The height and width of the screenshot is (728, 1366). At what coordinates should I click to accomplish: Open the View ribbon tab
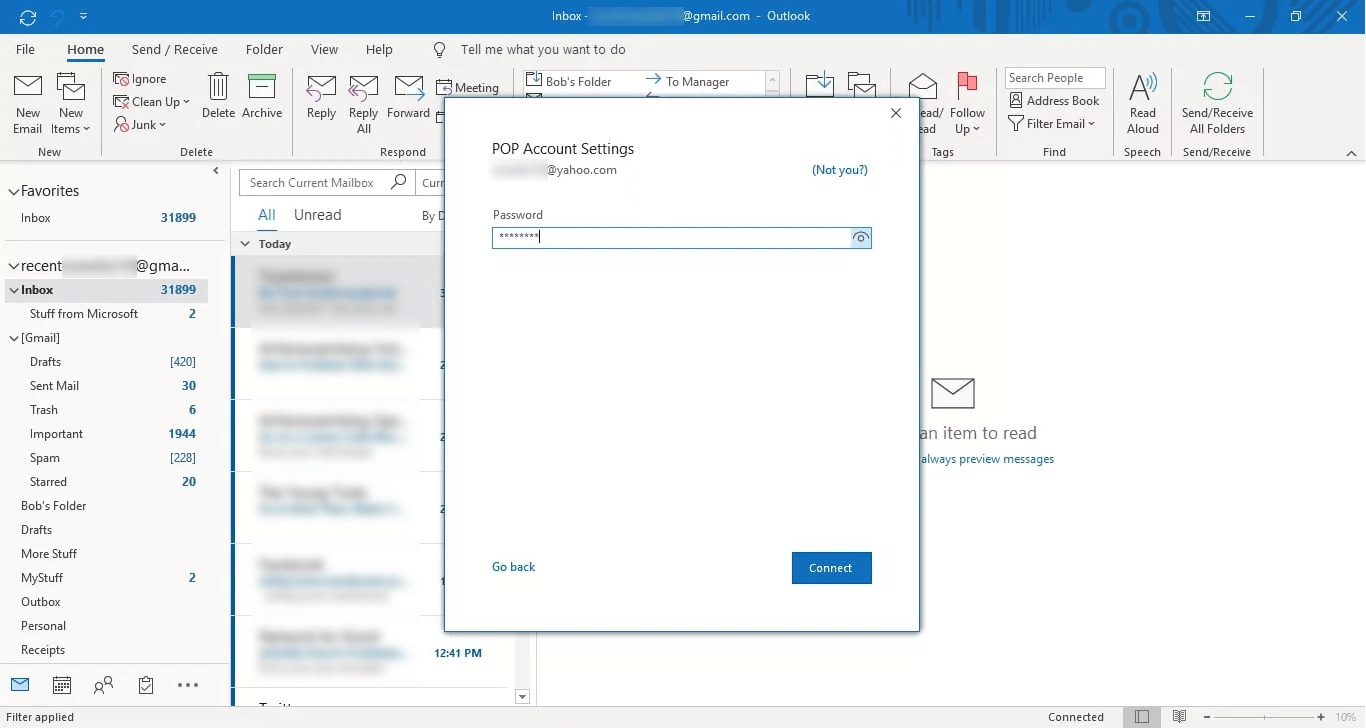click(x=324, y=49)
